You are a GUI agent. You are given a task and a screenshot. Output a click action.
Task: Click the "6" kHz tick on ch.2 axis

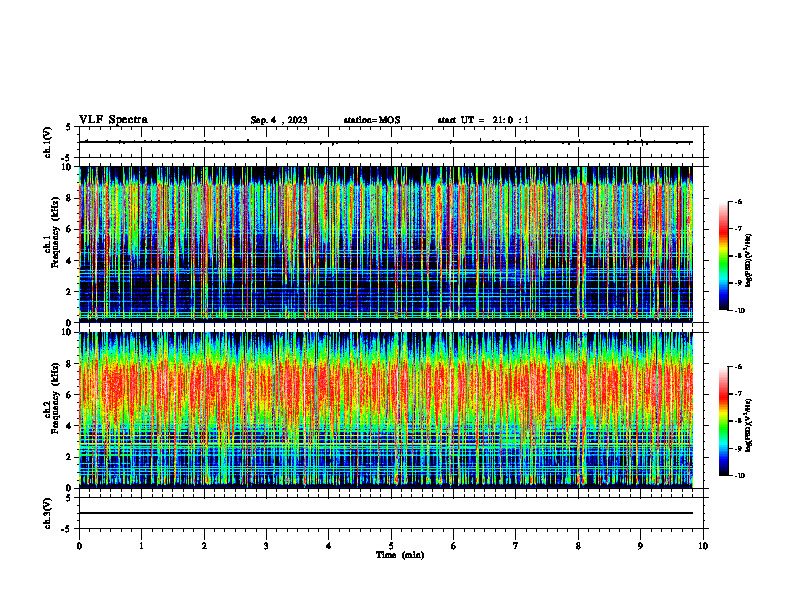[71, 395]
